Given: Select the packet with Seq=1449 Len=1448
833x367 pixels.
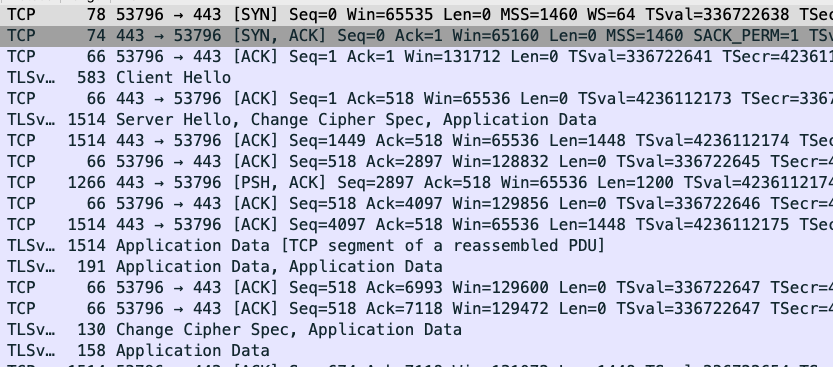Looking at the screenshot, I should click(x=416, y=140).
